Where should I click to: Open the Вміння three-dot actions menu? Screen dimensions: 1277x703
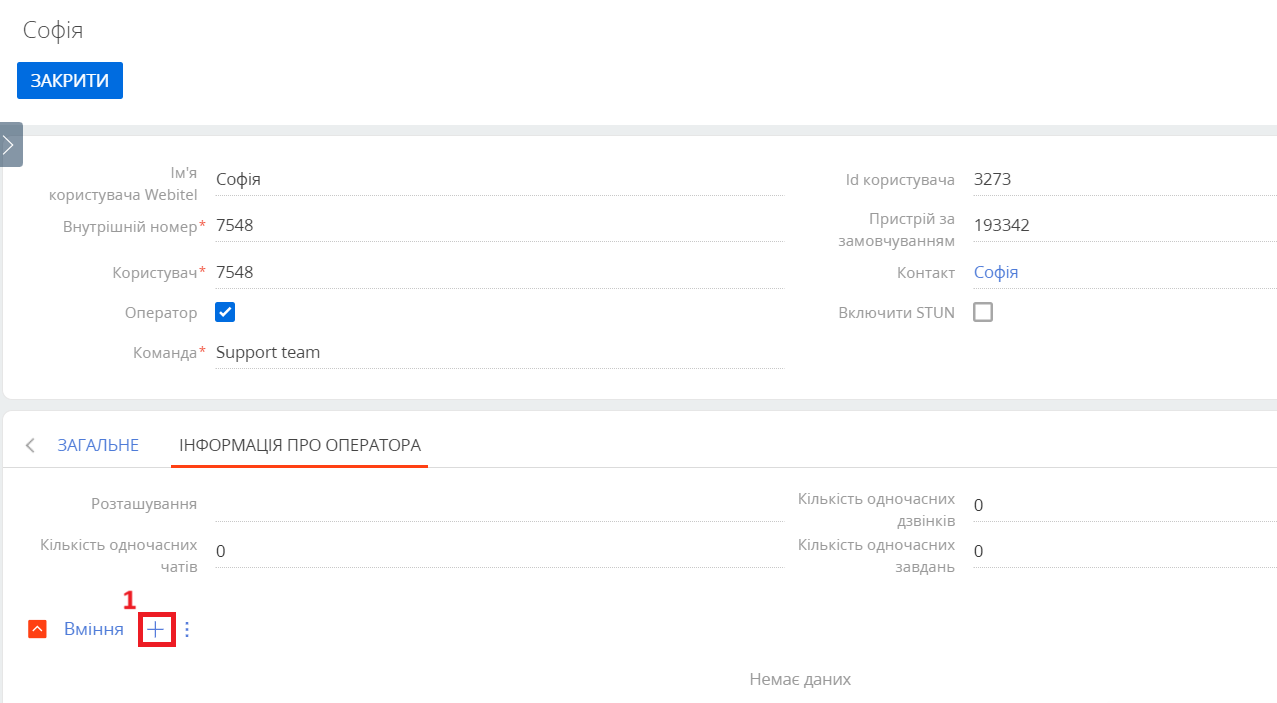click(186, 630)
